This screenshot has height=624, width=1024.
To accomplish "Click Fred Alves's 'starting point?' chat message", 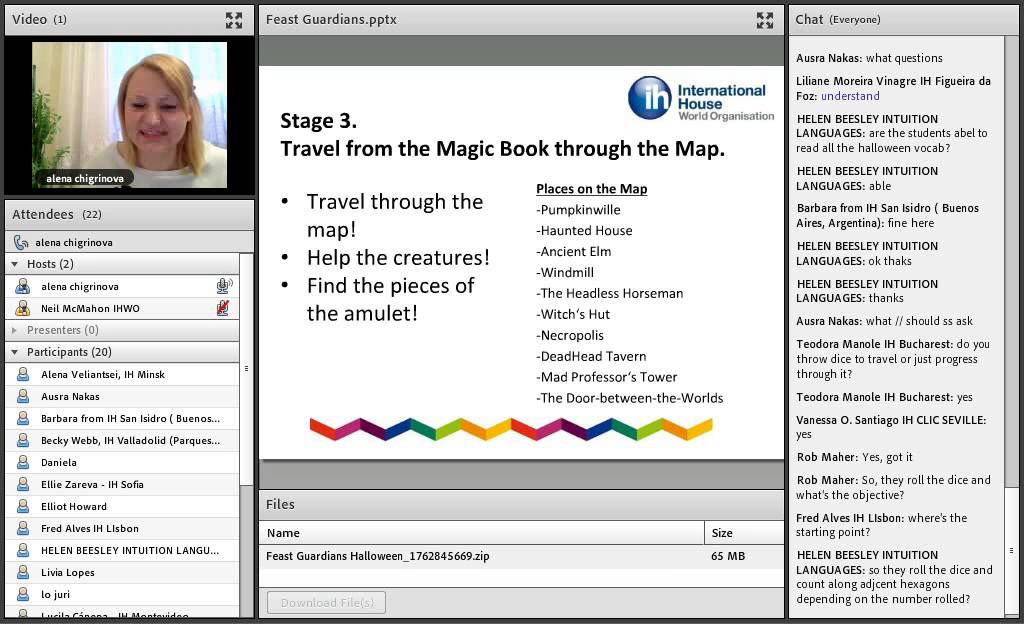I will pos(882,525).
